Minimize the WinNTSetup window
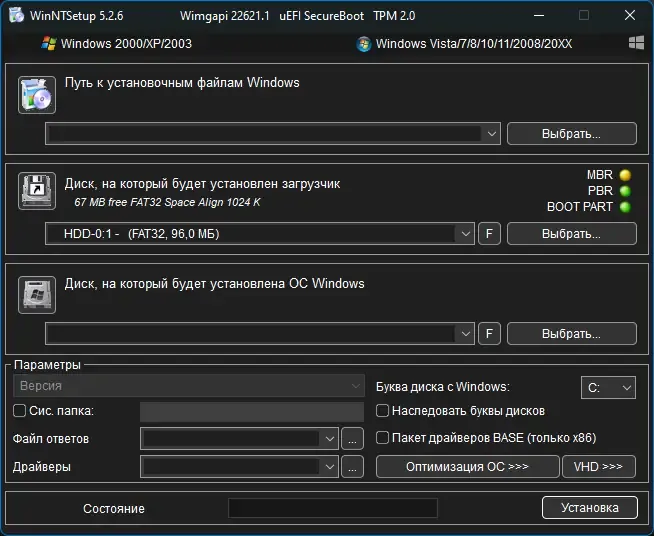Screen dimensions: 654x536 539,15
